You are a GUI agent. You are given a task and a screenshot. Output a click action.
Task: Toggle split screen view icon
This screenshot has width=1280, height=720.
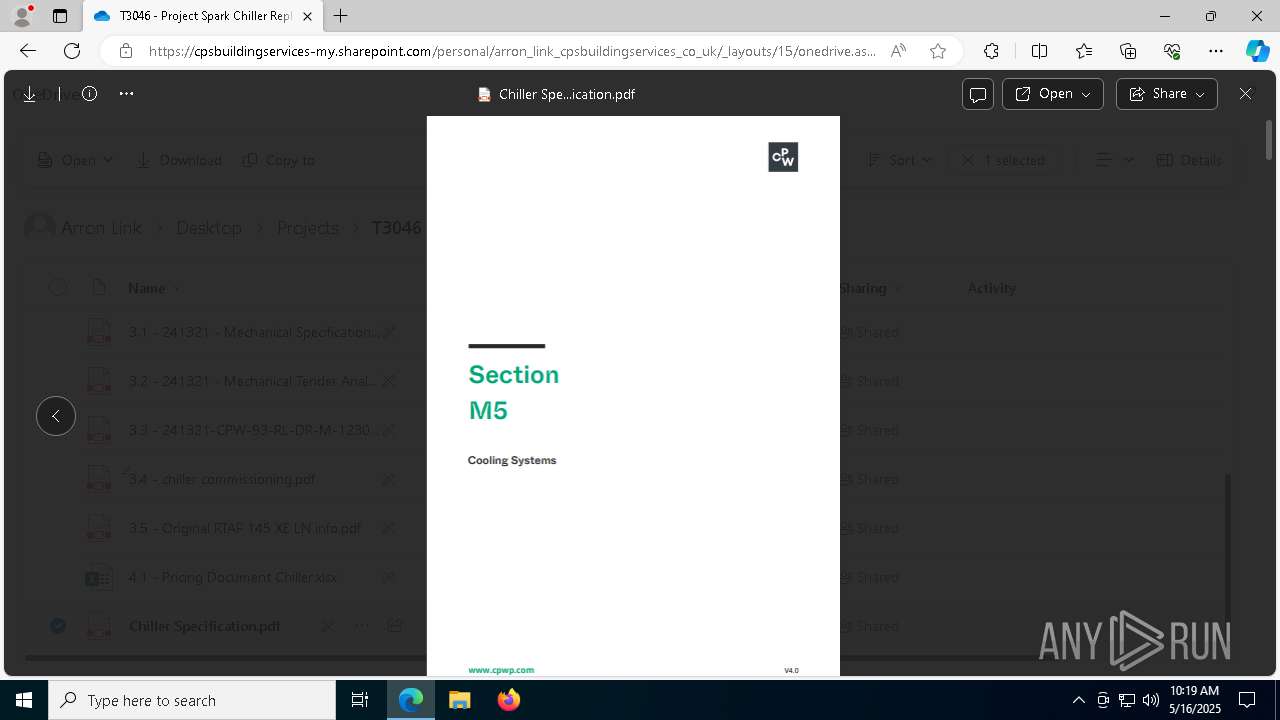point(1039,51)
